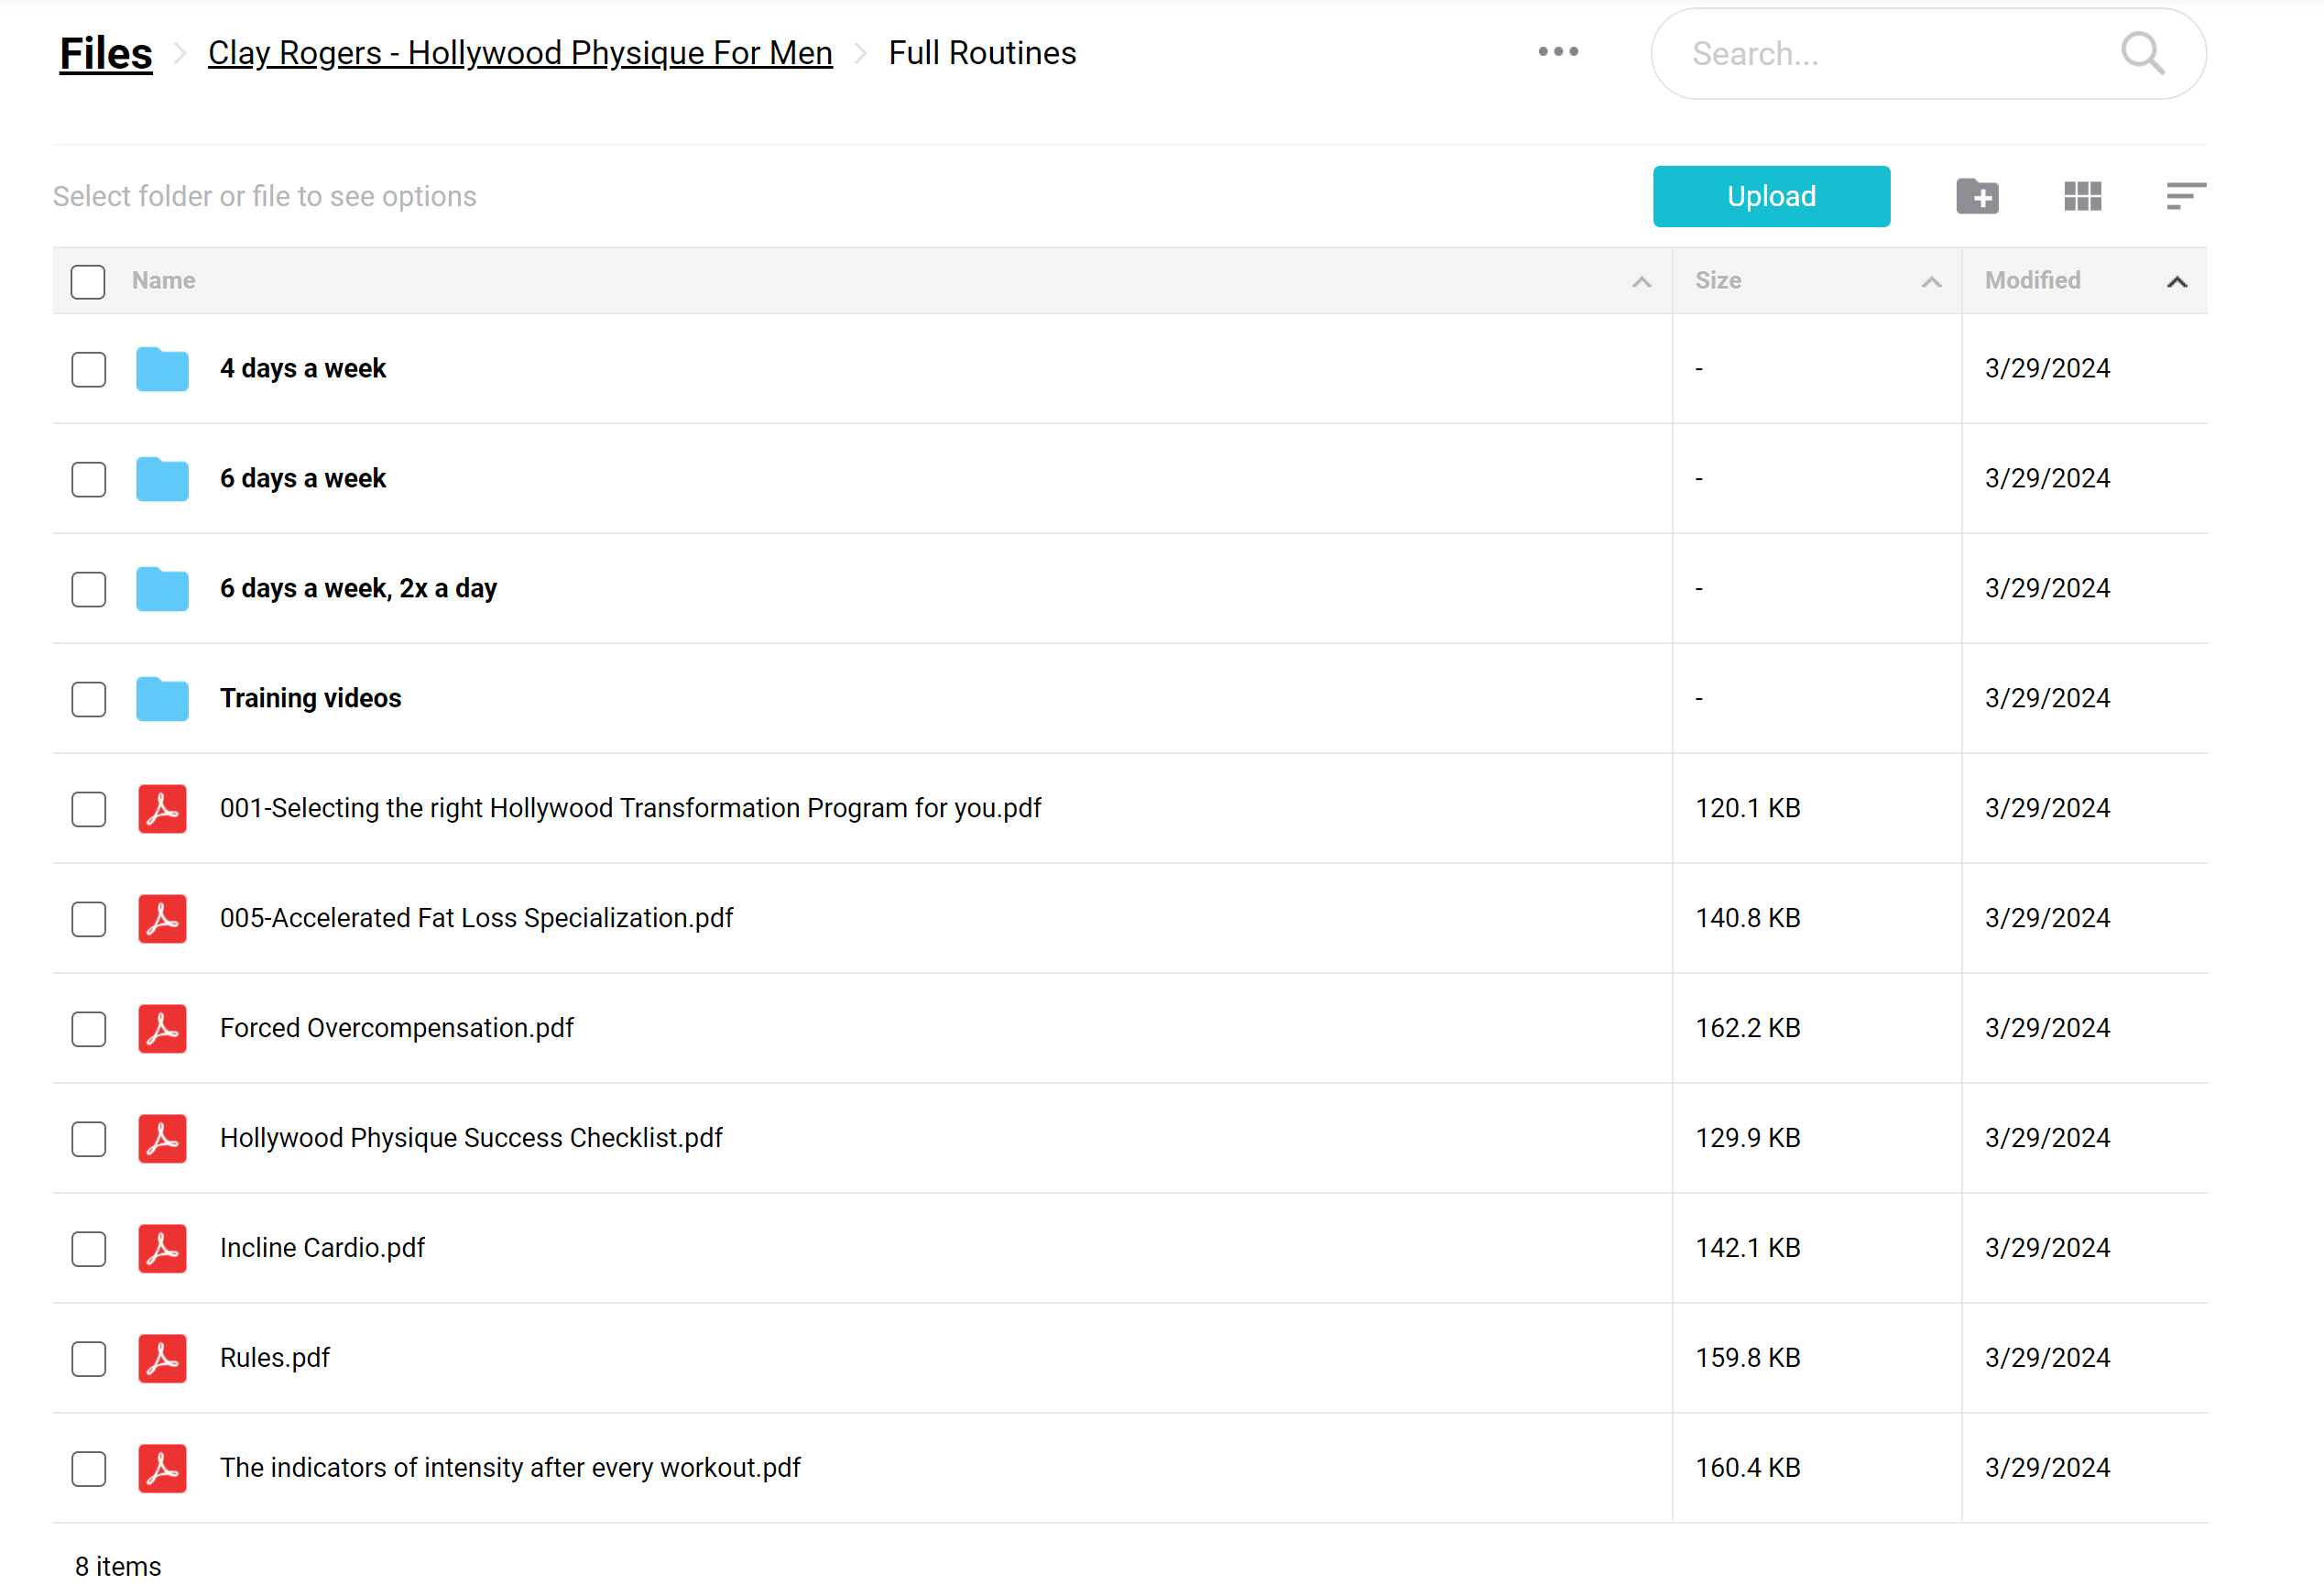Click size value 162.2 KB
This screenshot has height=1585, width=2324.
[x=1748, y=1028]
